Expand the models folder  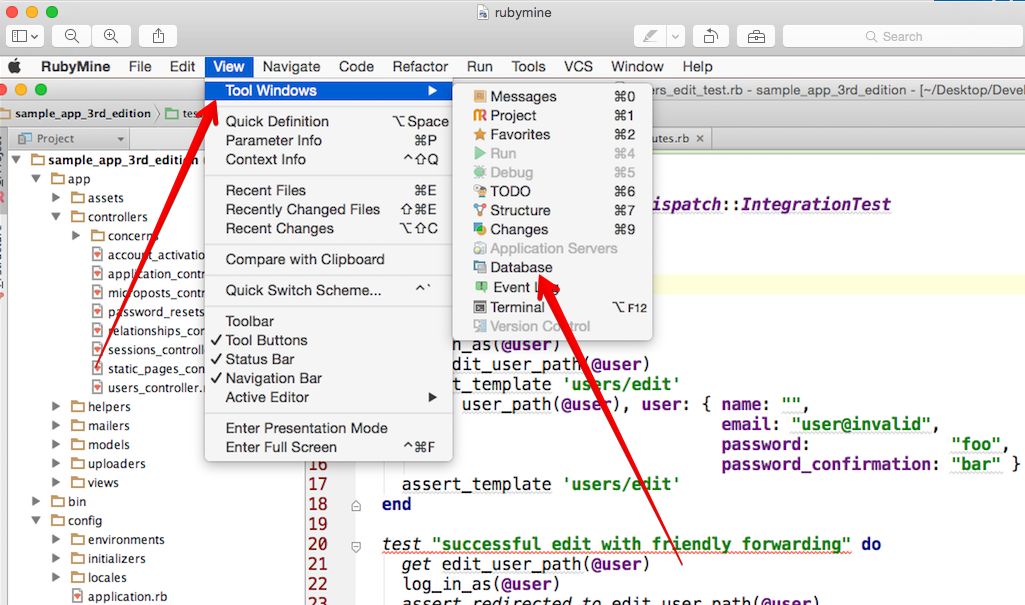[56, 444]
